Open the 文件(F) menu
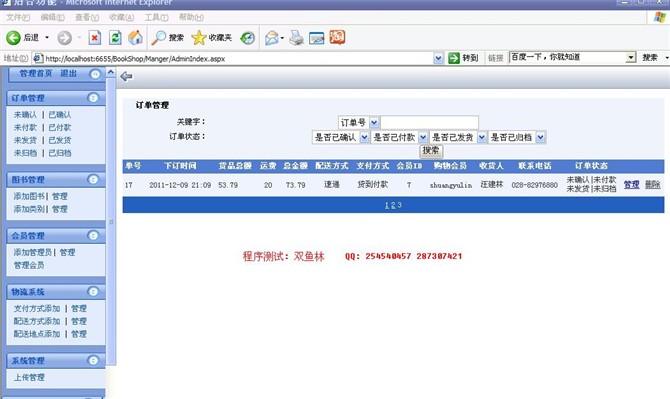670x399 pixels. (18, 17)
